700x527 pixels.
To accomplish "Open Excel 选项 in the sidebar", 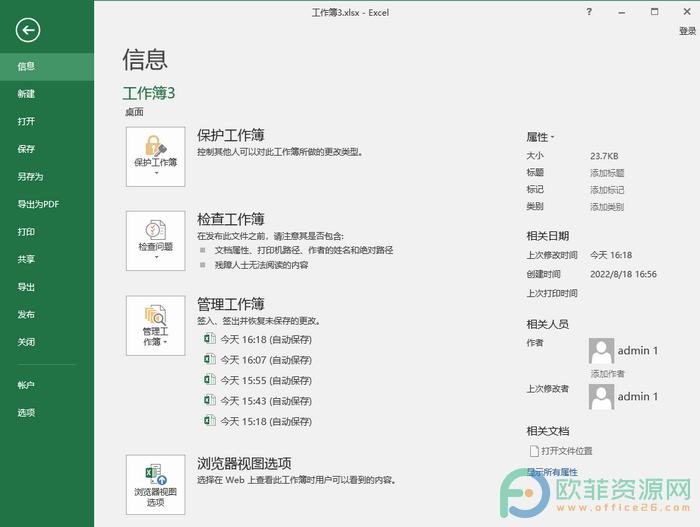I will click(47, 413).
